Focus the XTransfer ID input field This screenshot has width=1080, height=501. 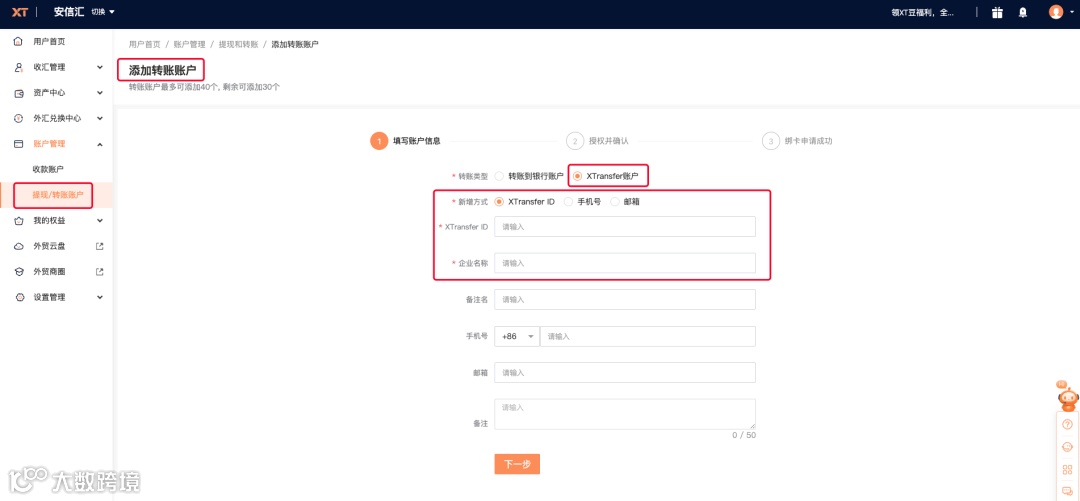(625, 226)
